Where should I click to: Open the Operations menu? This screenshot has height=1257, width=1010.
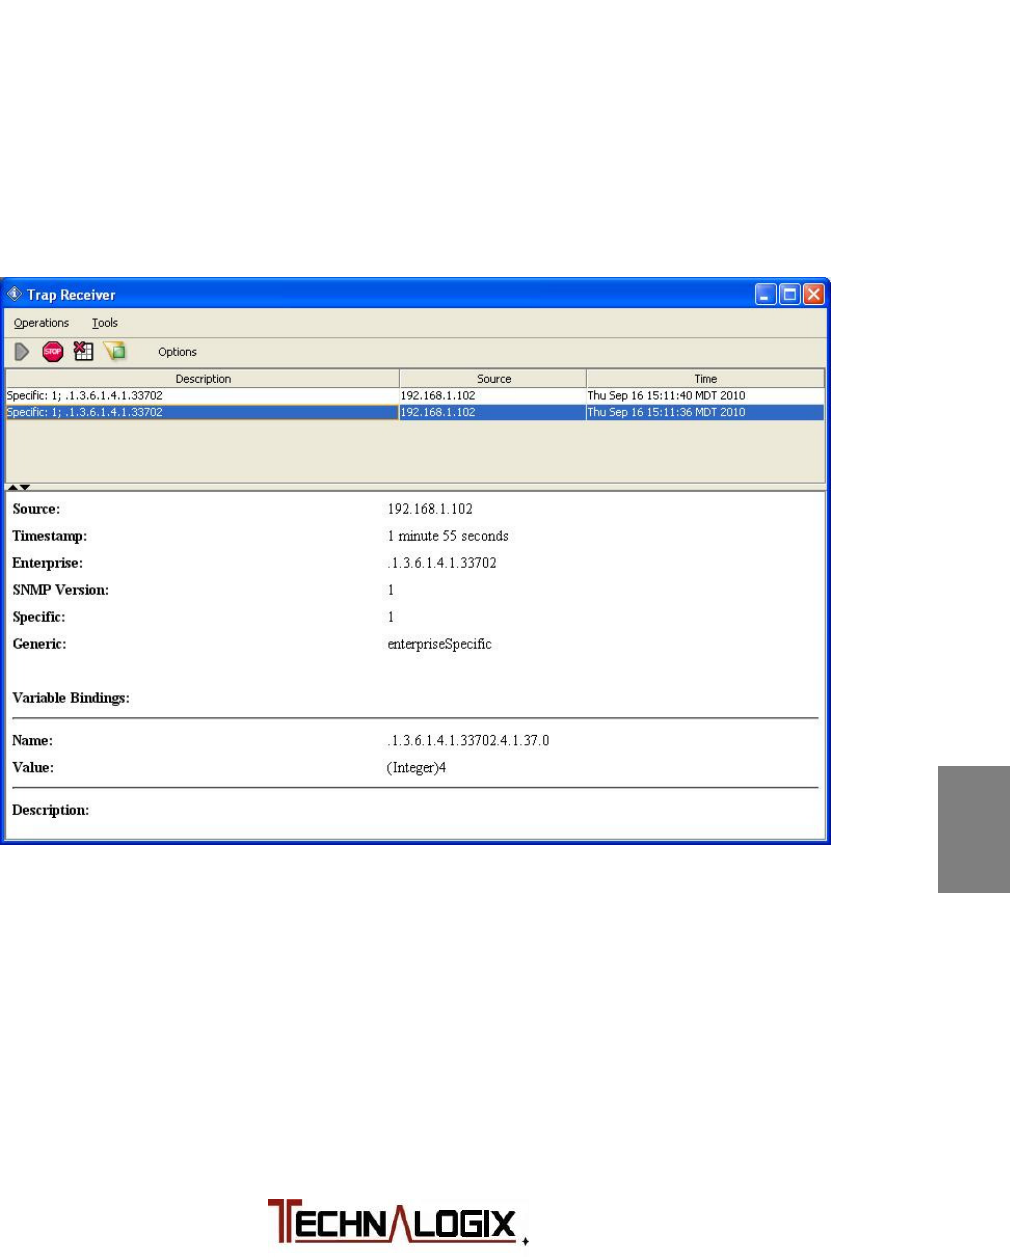pos(41,323)
